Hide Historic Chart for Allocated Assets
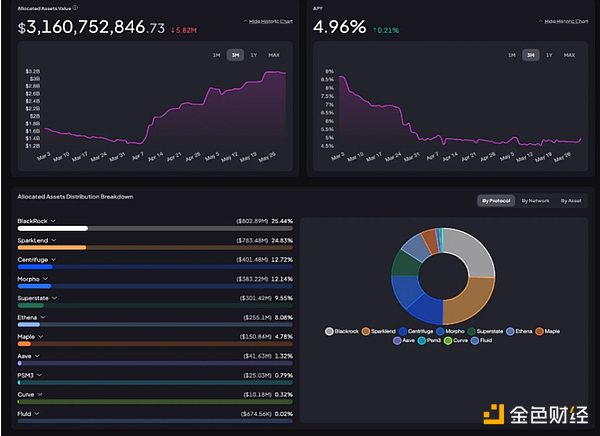Viewport: 600px width, 436px height. (268, 20)
